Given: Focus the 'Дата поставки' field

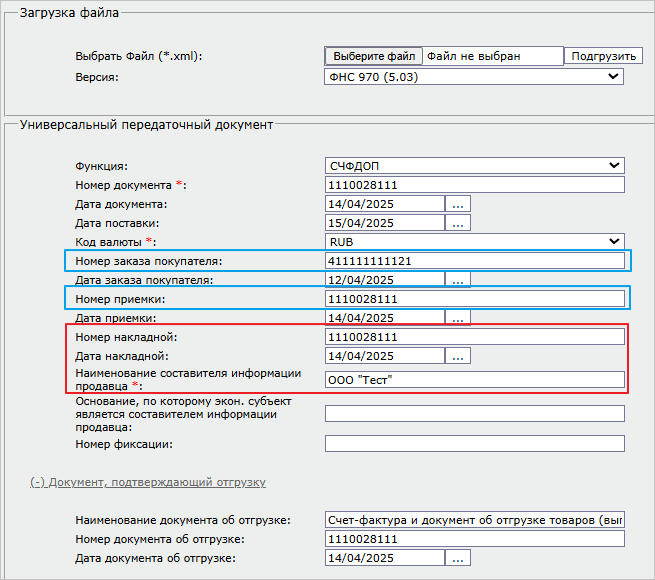Looking at the screenshot, I should [x=385, y=223].
